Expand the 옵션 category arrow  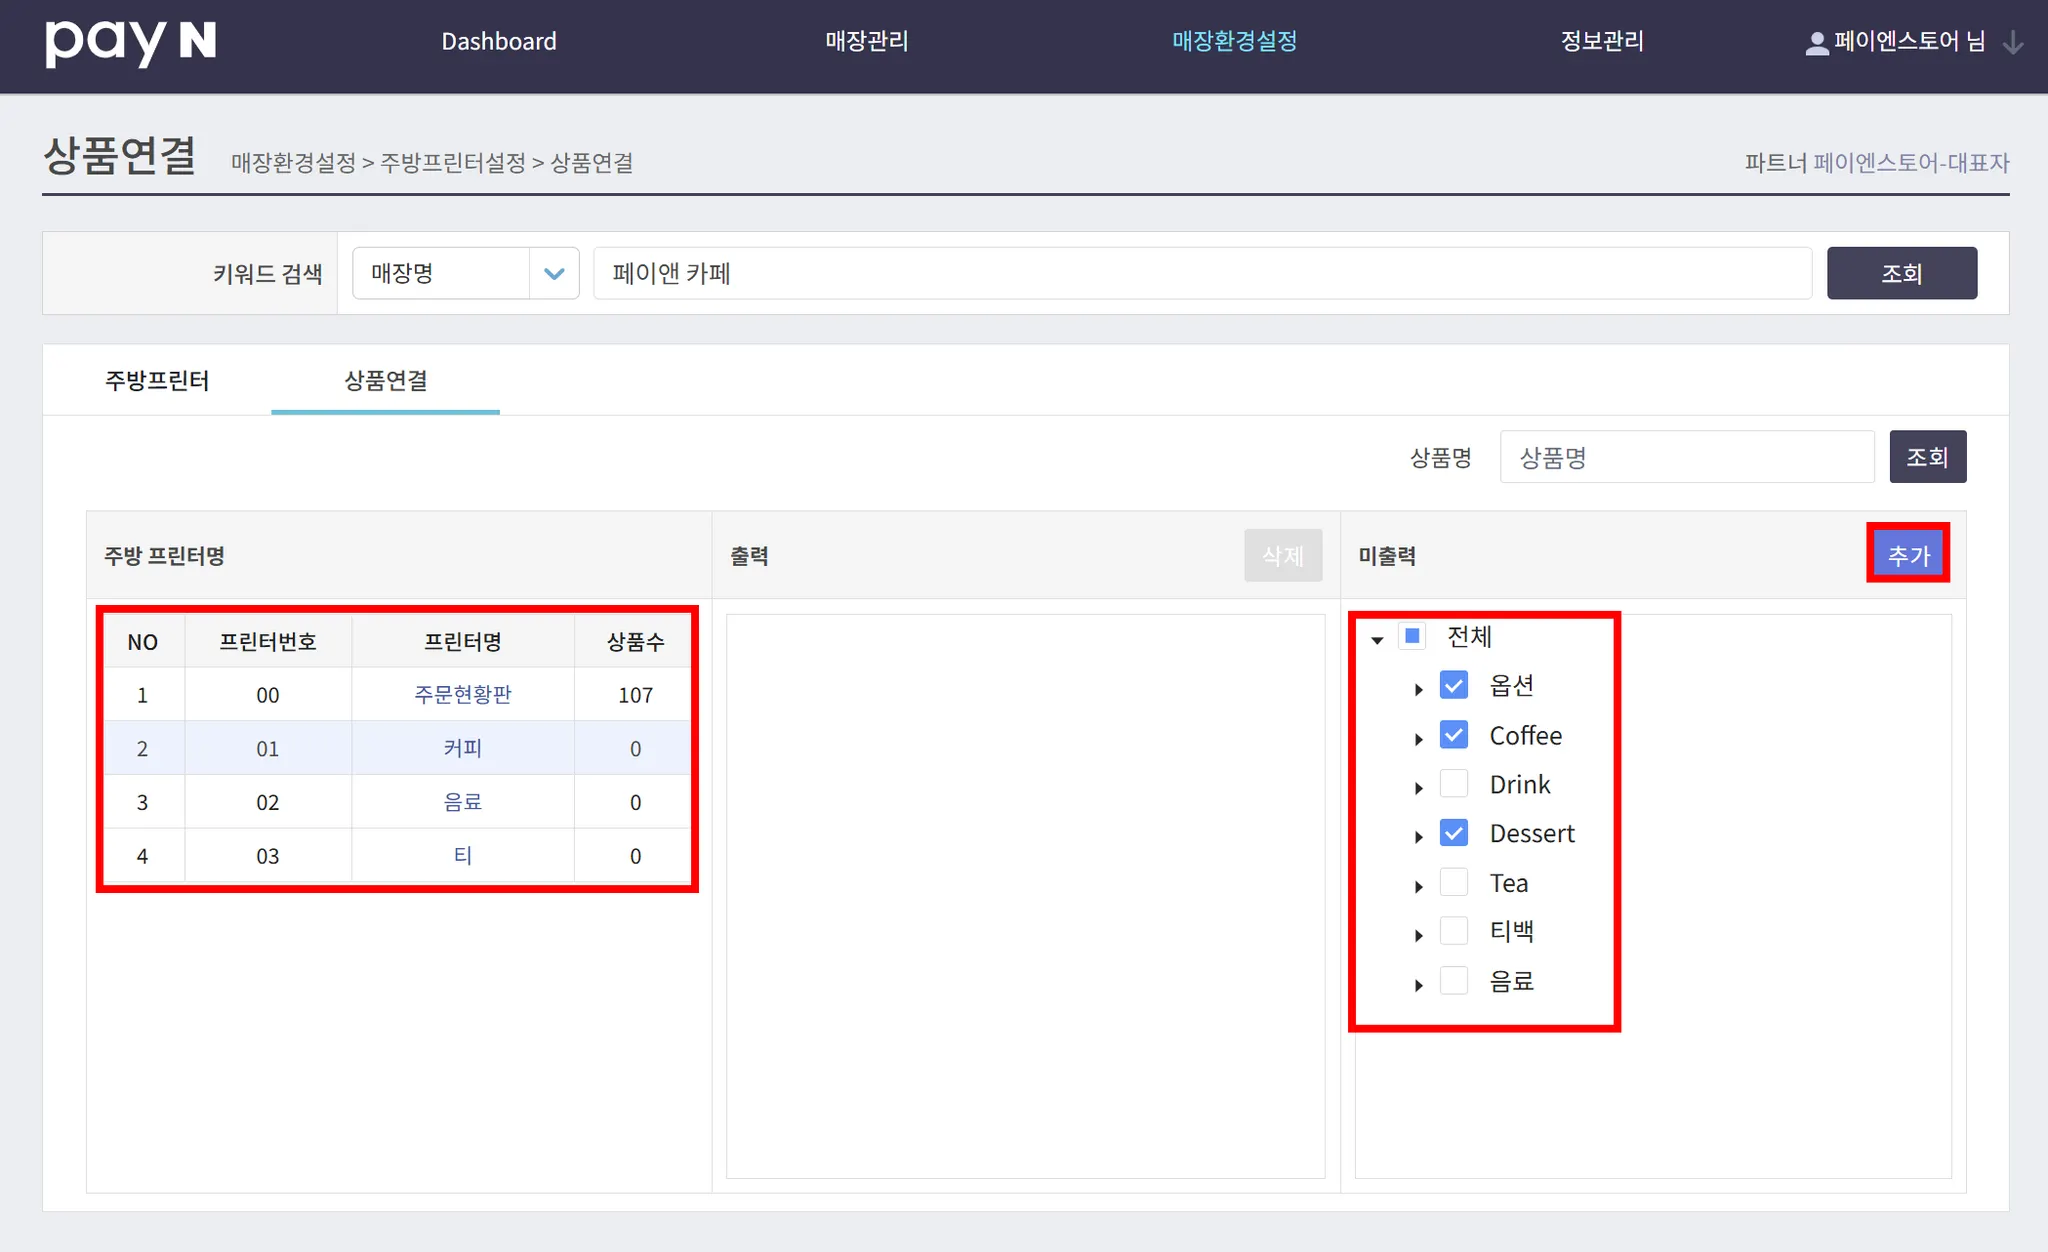[1418, 689]
